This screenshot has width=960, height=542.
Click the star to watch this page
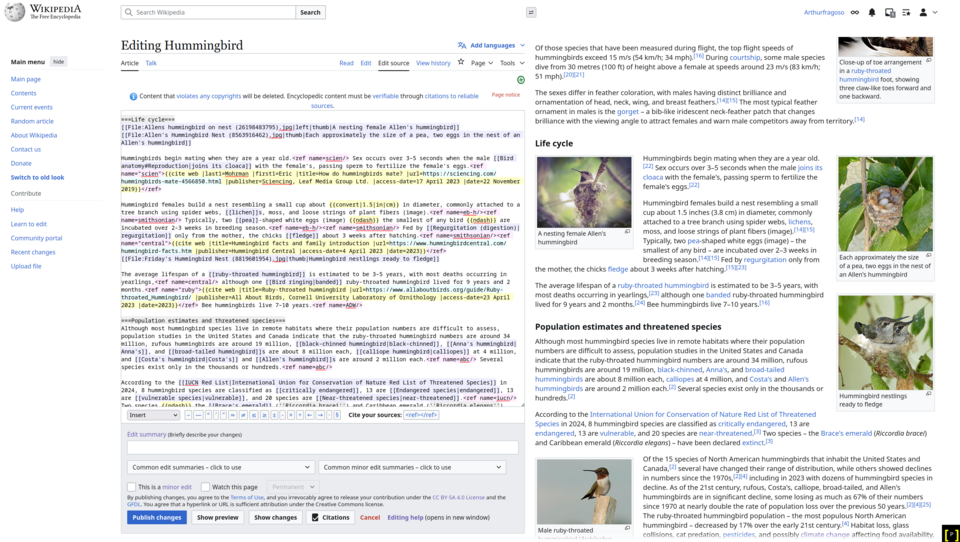coord(461,62)
